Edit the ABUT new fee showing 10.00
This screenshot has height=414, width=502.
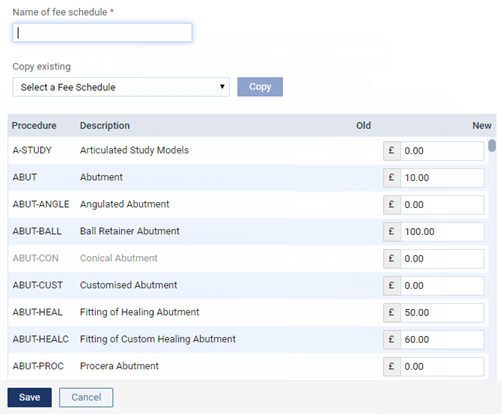(x=442, y=178)
